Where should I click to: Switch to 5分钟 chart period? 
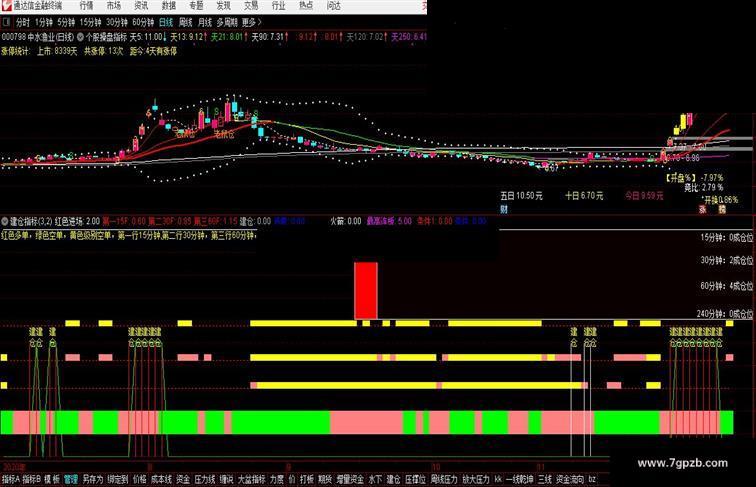click(66, 22)
